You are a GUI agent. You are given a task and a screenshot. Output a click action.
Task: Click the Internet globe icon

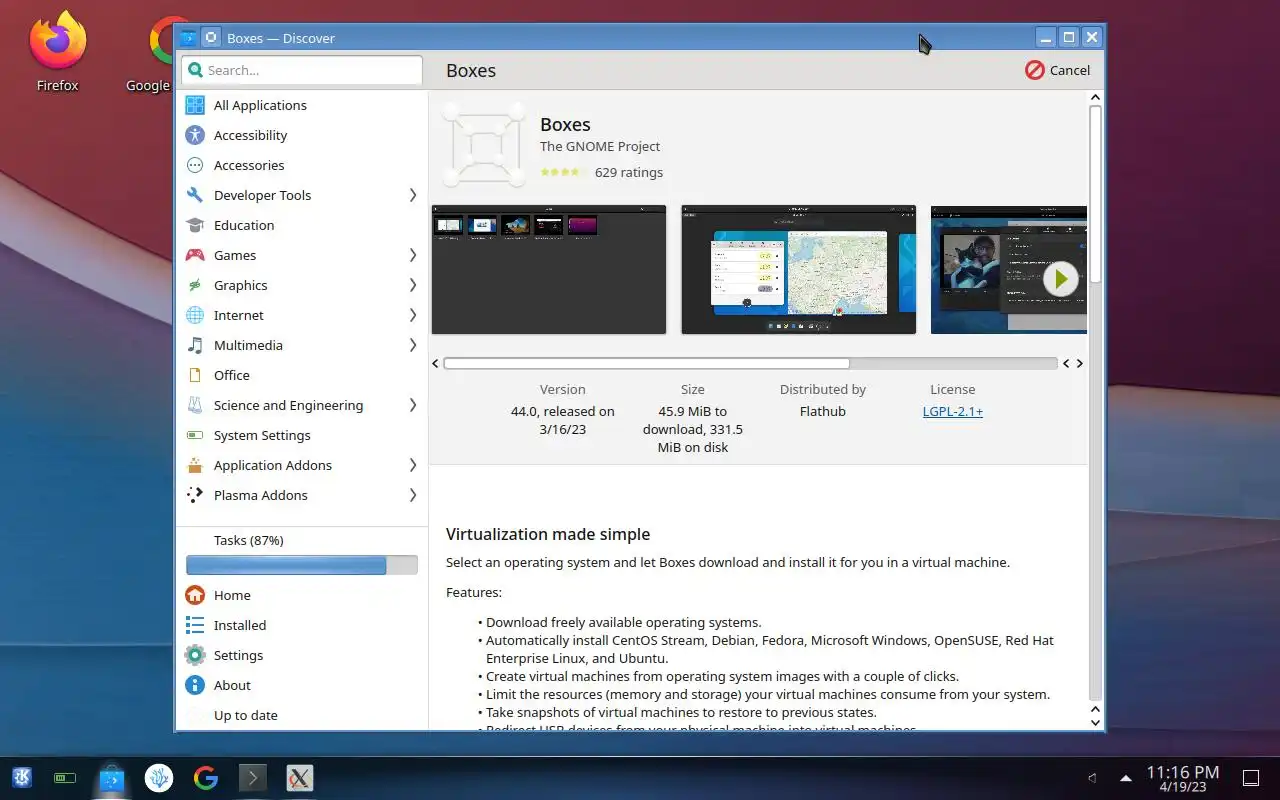tap(195, 315)
